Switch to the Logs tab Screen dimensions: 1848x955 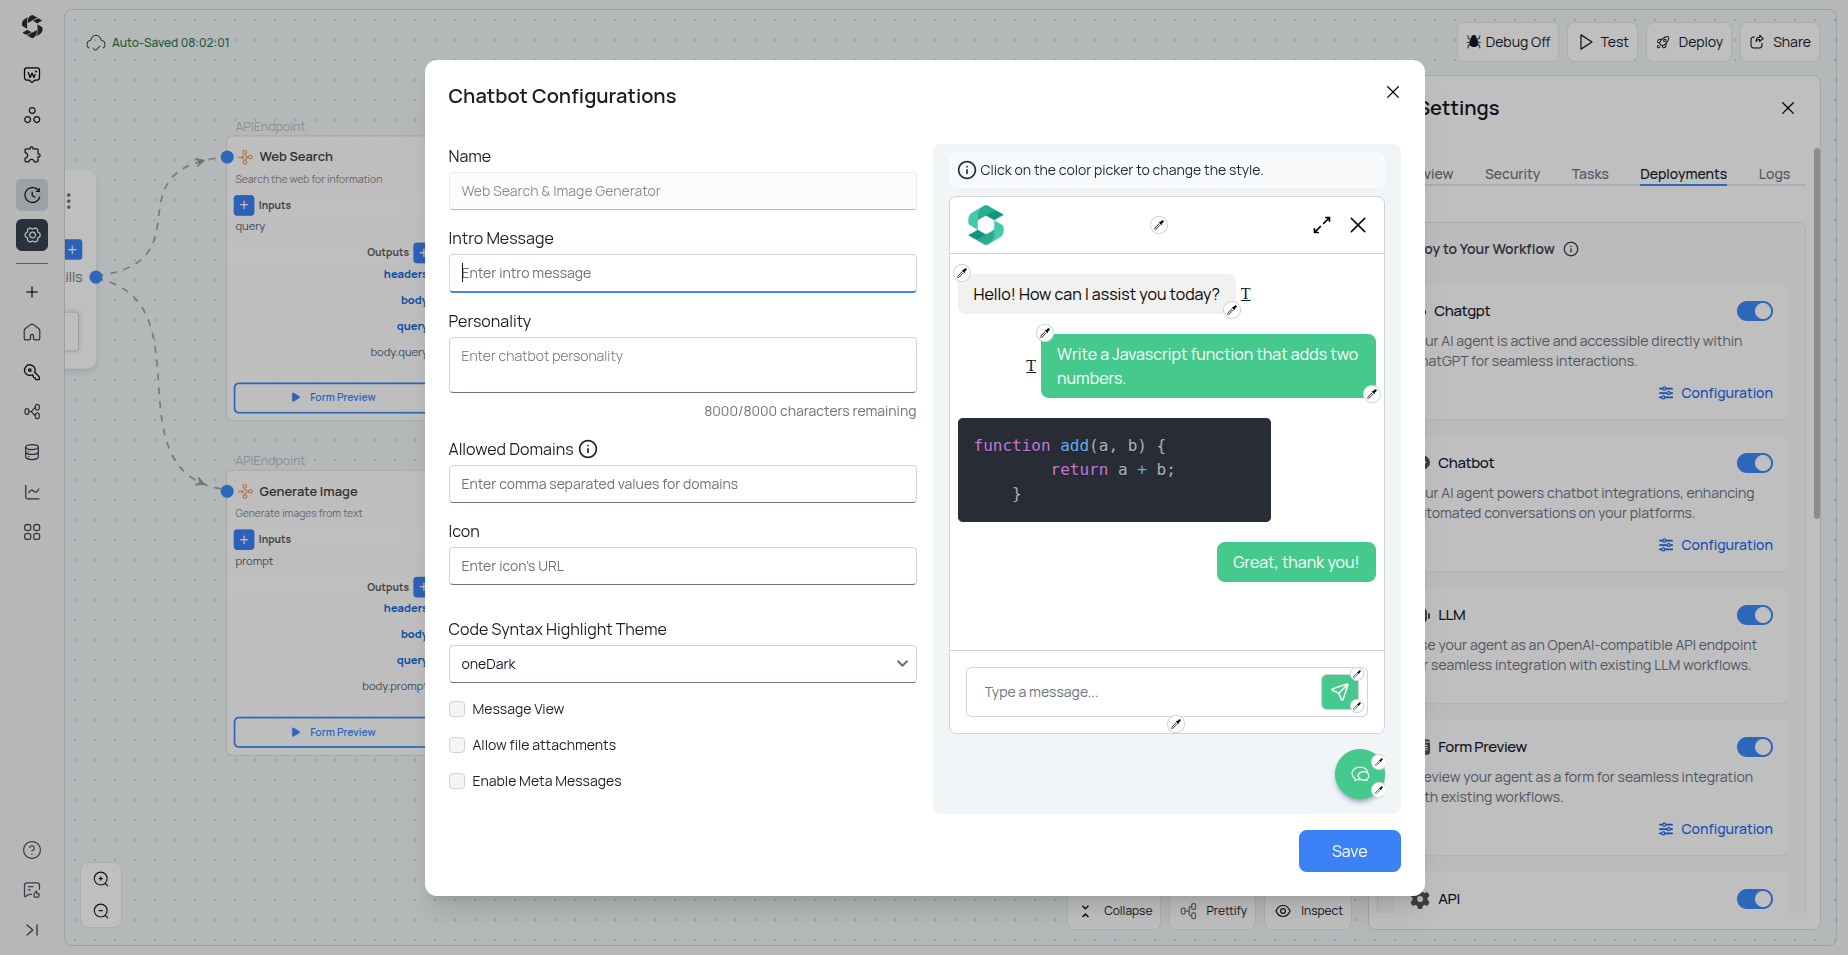tap(1774, 174)
